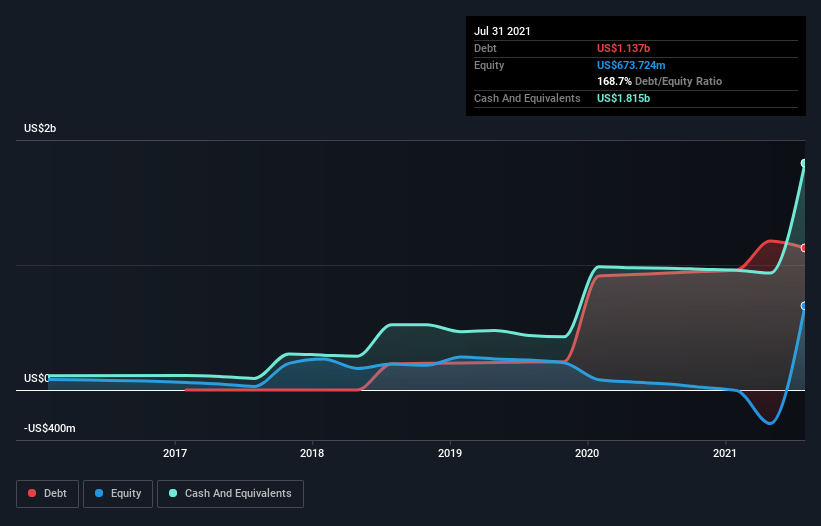
Task: Toggle the Cash And Equivalents legend button
Action: (230, 494)
